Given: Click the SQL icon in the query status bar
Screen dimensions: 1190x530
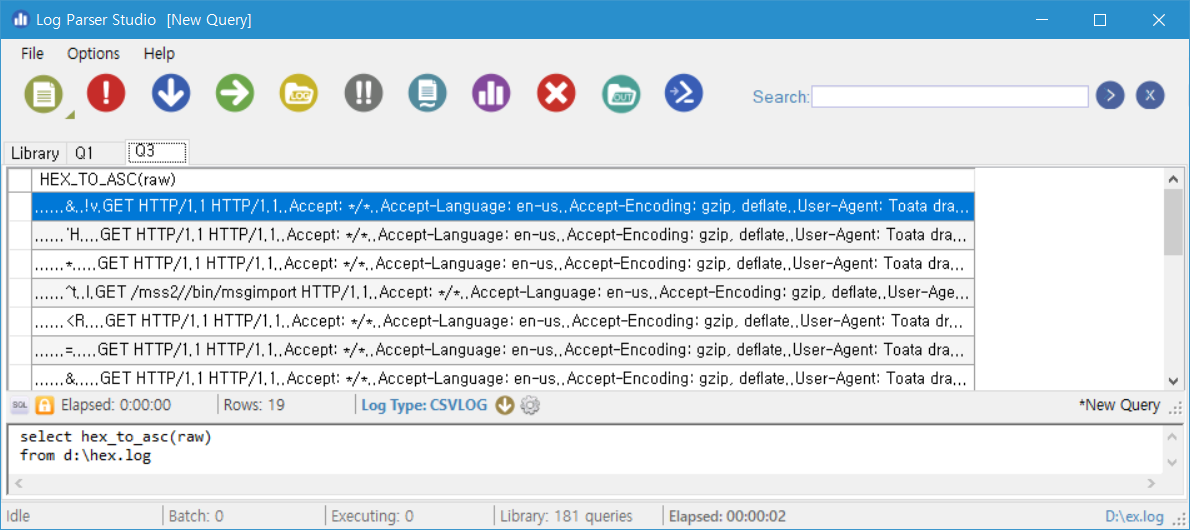Looking at the screenshot, I should 20,405.
